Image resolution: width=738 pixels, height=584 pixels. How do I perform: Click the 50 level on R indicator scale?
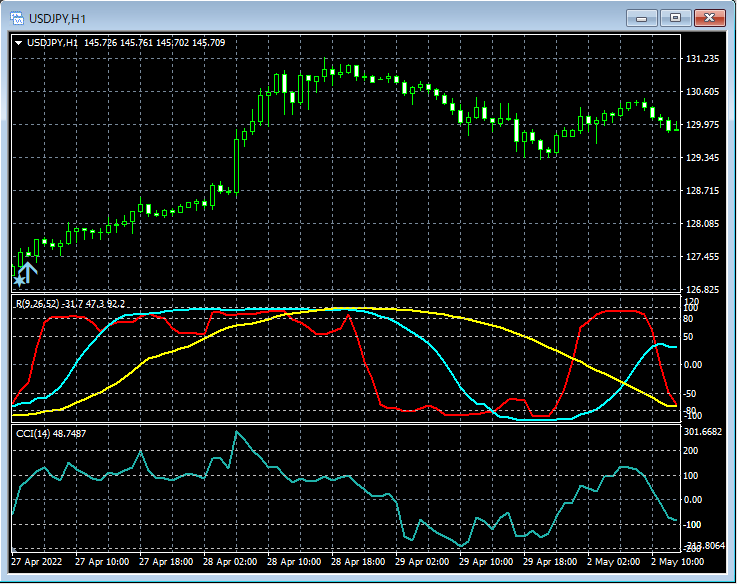point(688,336)
